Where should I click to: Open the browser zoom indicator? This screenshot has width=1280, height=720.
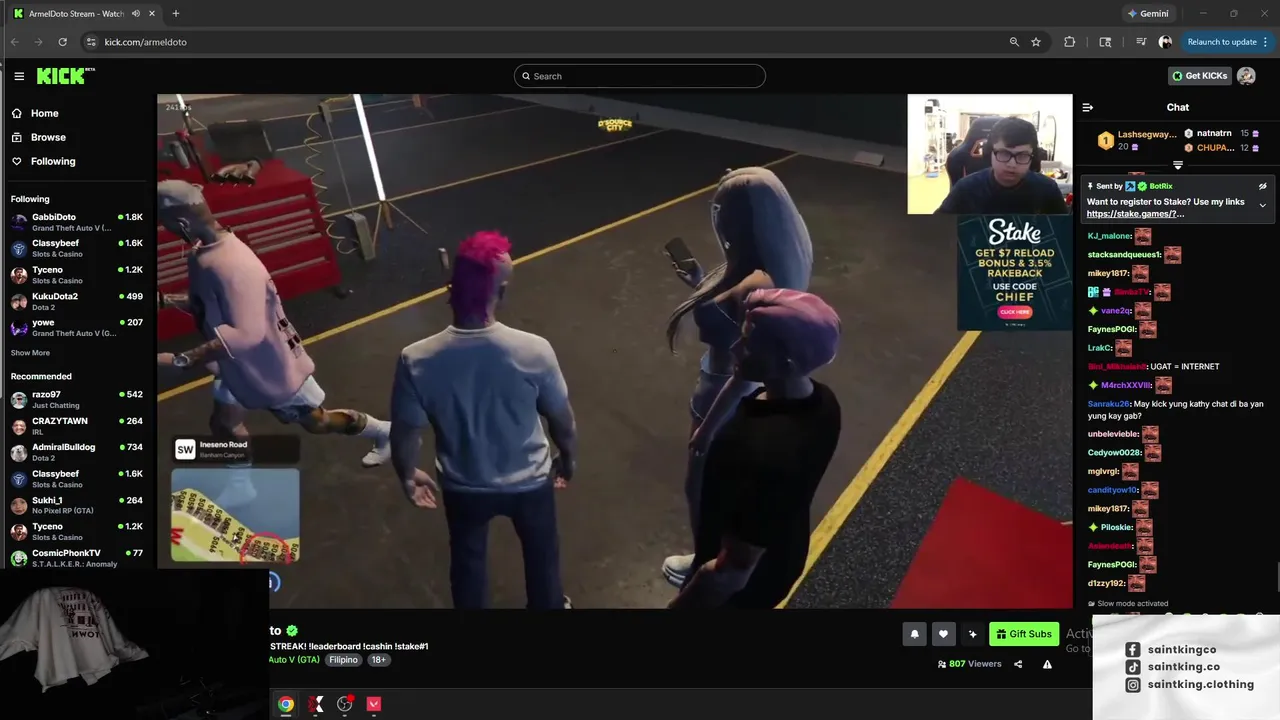point(1014,42)
